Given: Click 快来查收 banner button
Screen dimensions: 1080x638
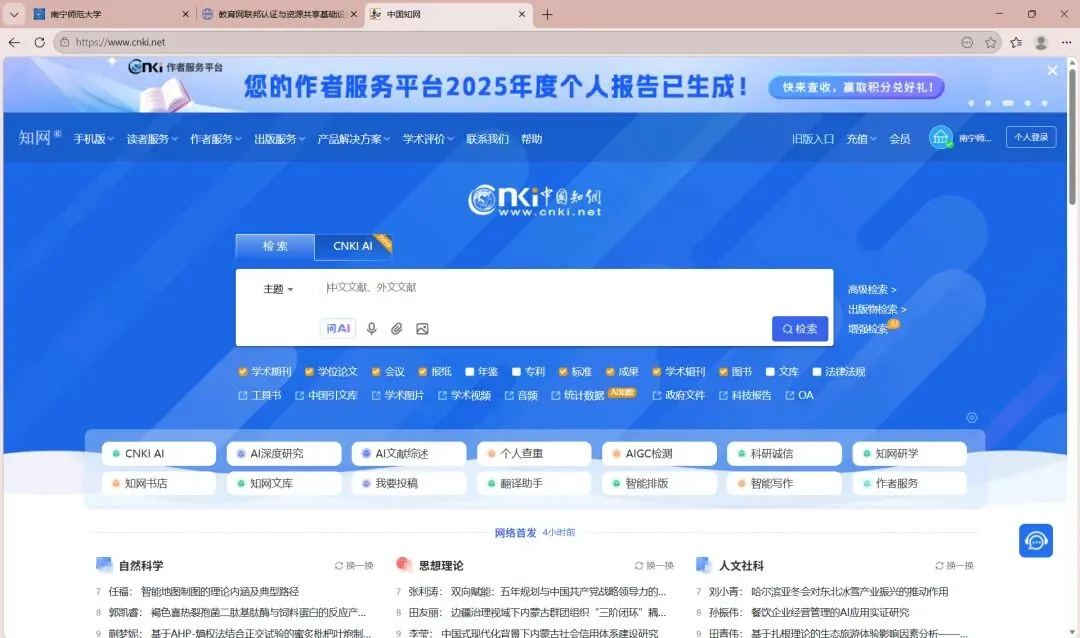Looking at the screenshot, I should point(856,88).
